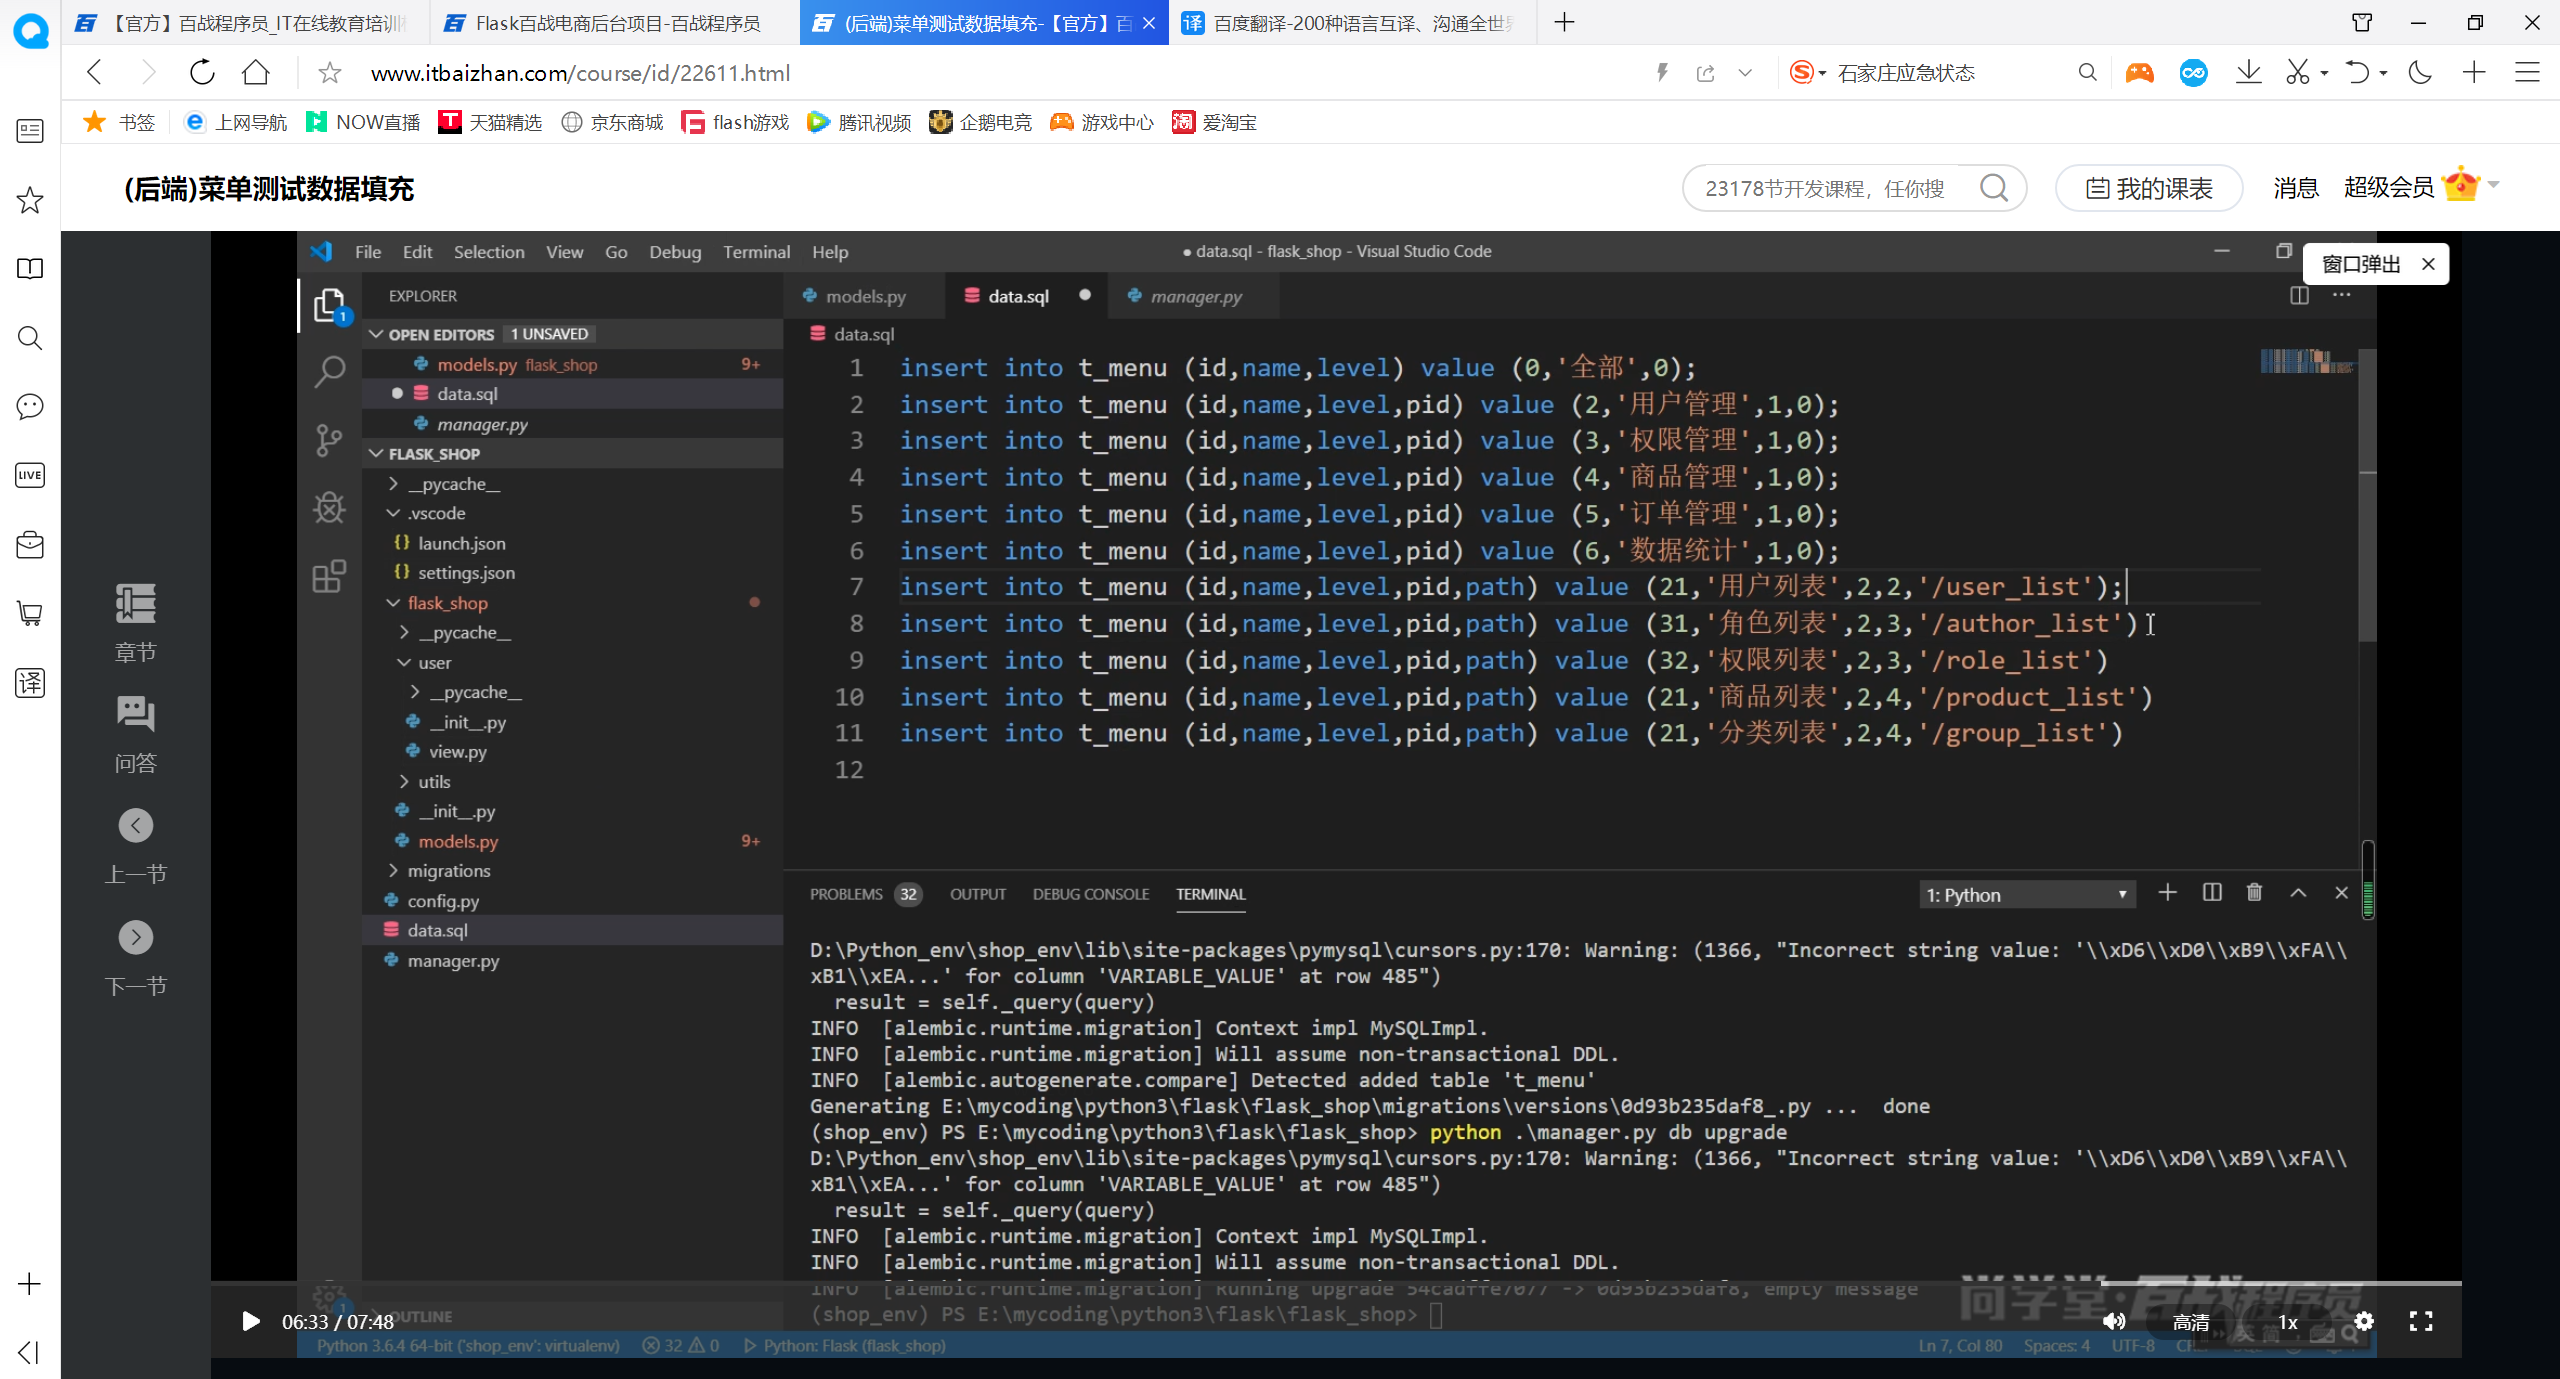2560x1379 pixels.
Task: Collapse the user folder
Action: pos(404,662)
